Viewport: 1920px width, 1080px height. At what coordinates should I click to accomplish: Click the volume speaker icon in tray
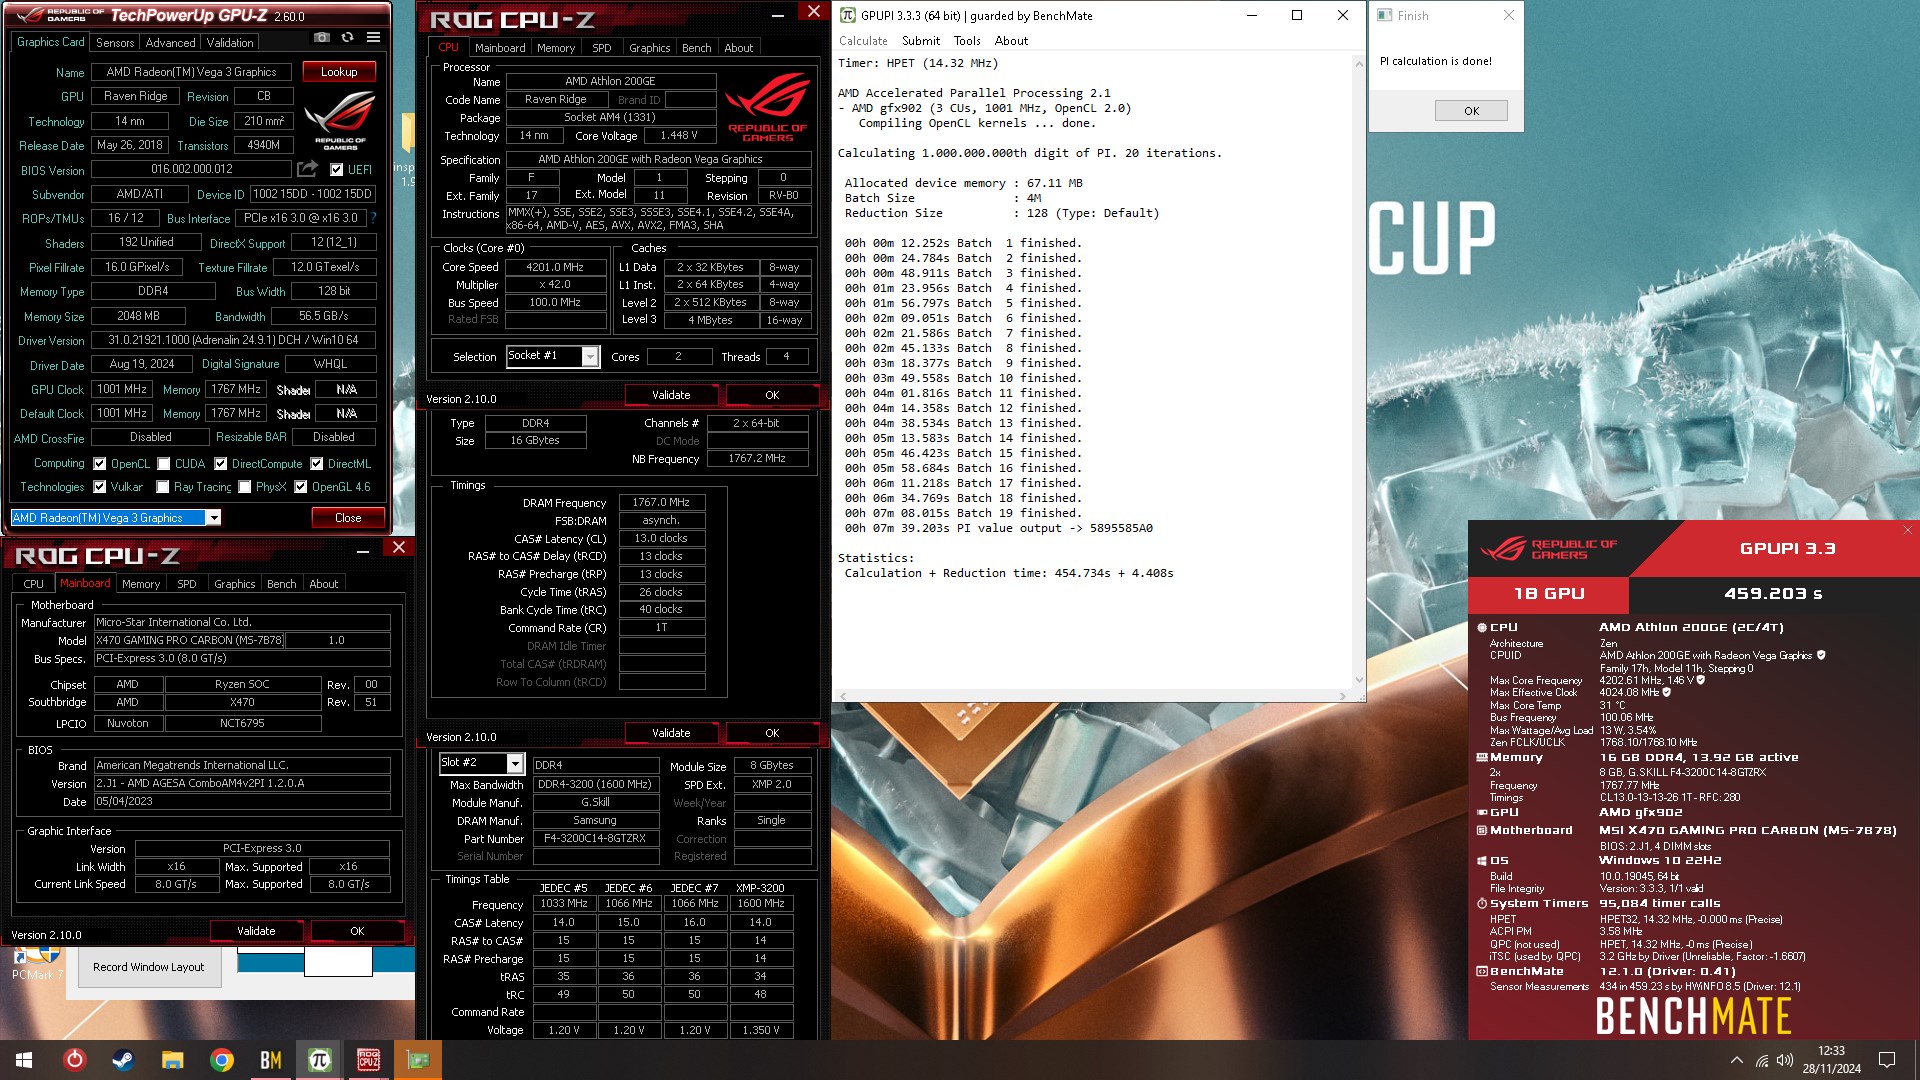[x=1785, y=1060]
